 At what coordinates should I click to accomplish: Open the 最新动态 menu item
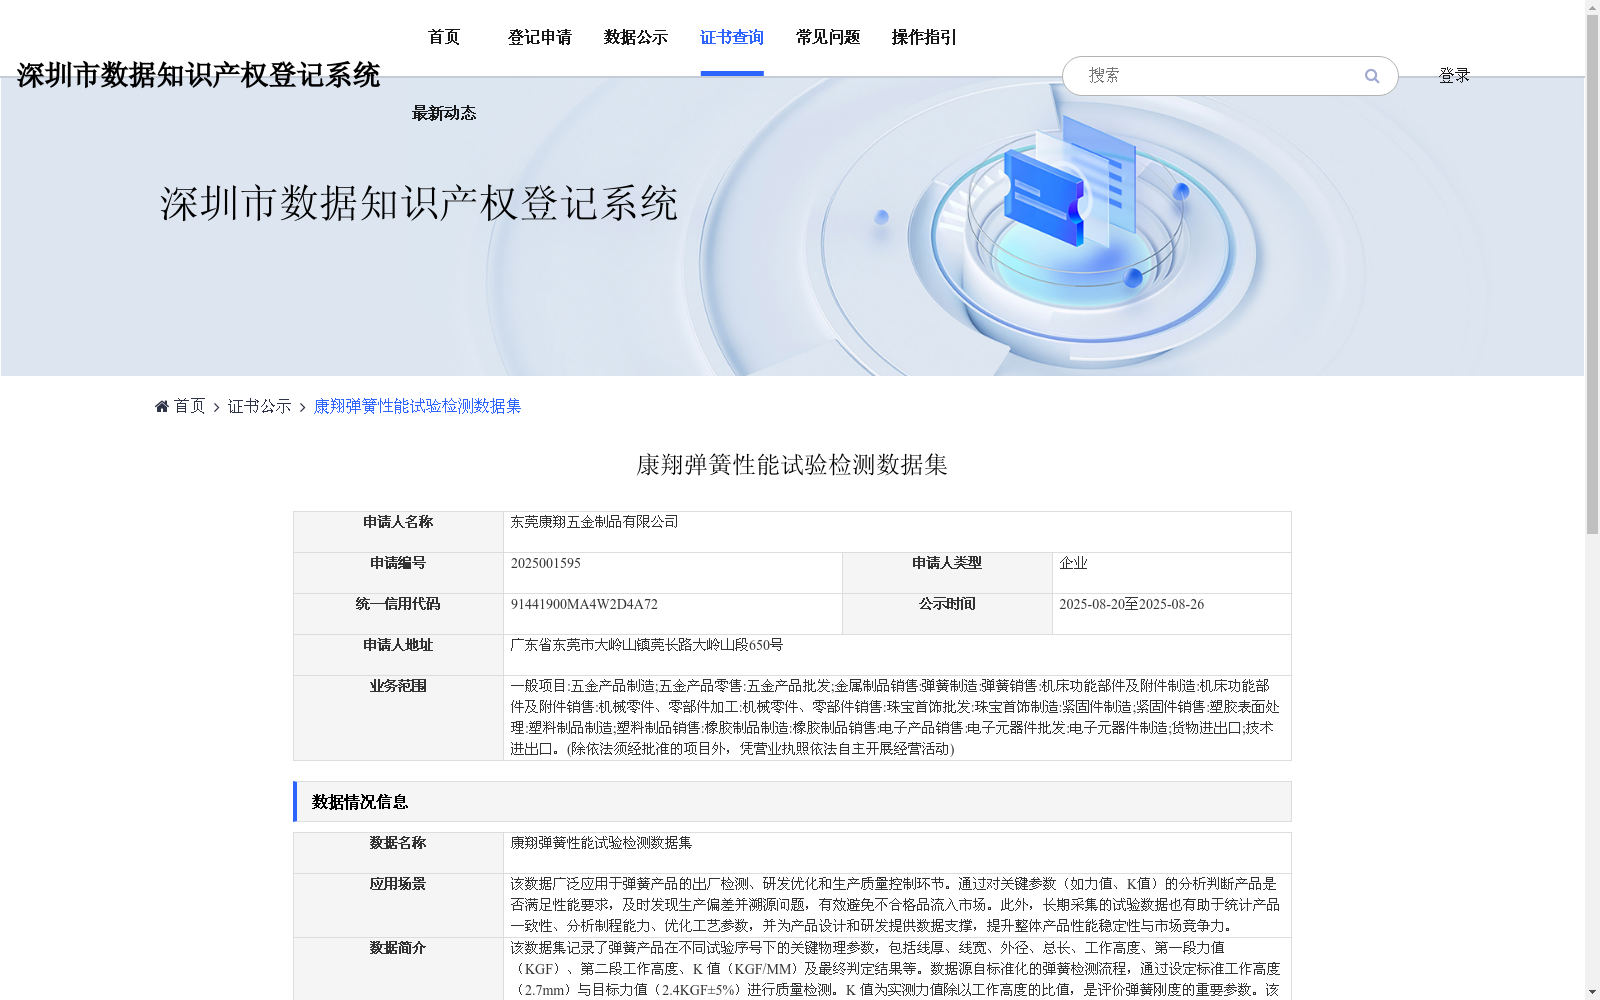click(x=444, y=113)
